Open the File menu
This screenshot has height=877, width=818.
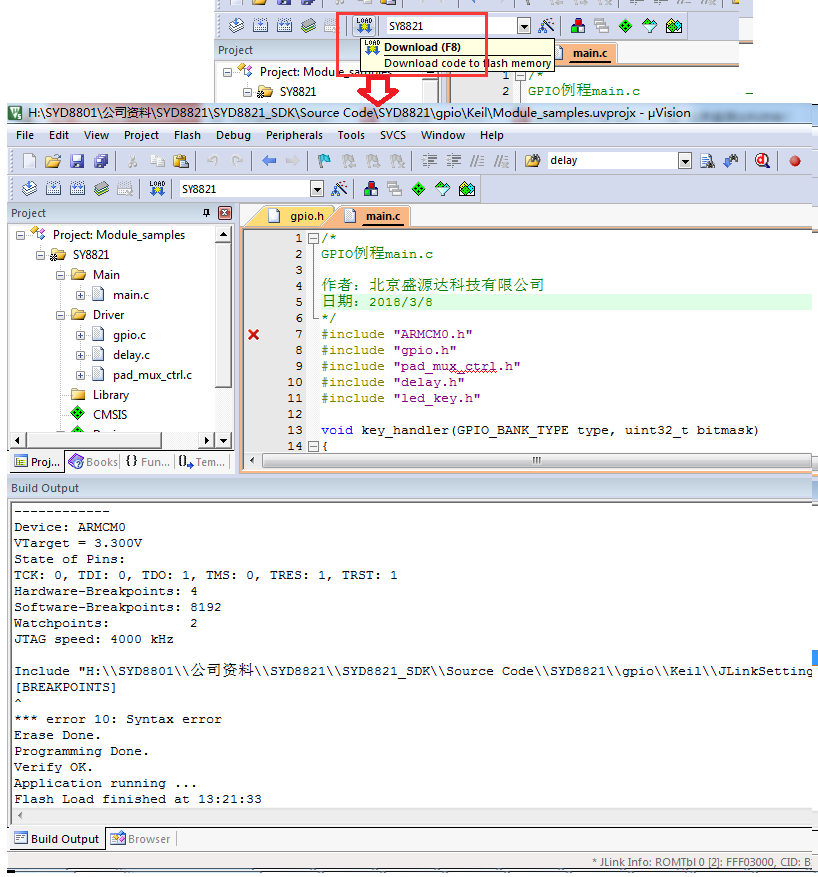25,135
